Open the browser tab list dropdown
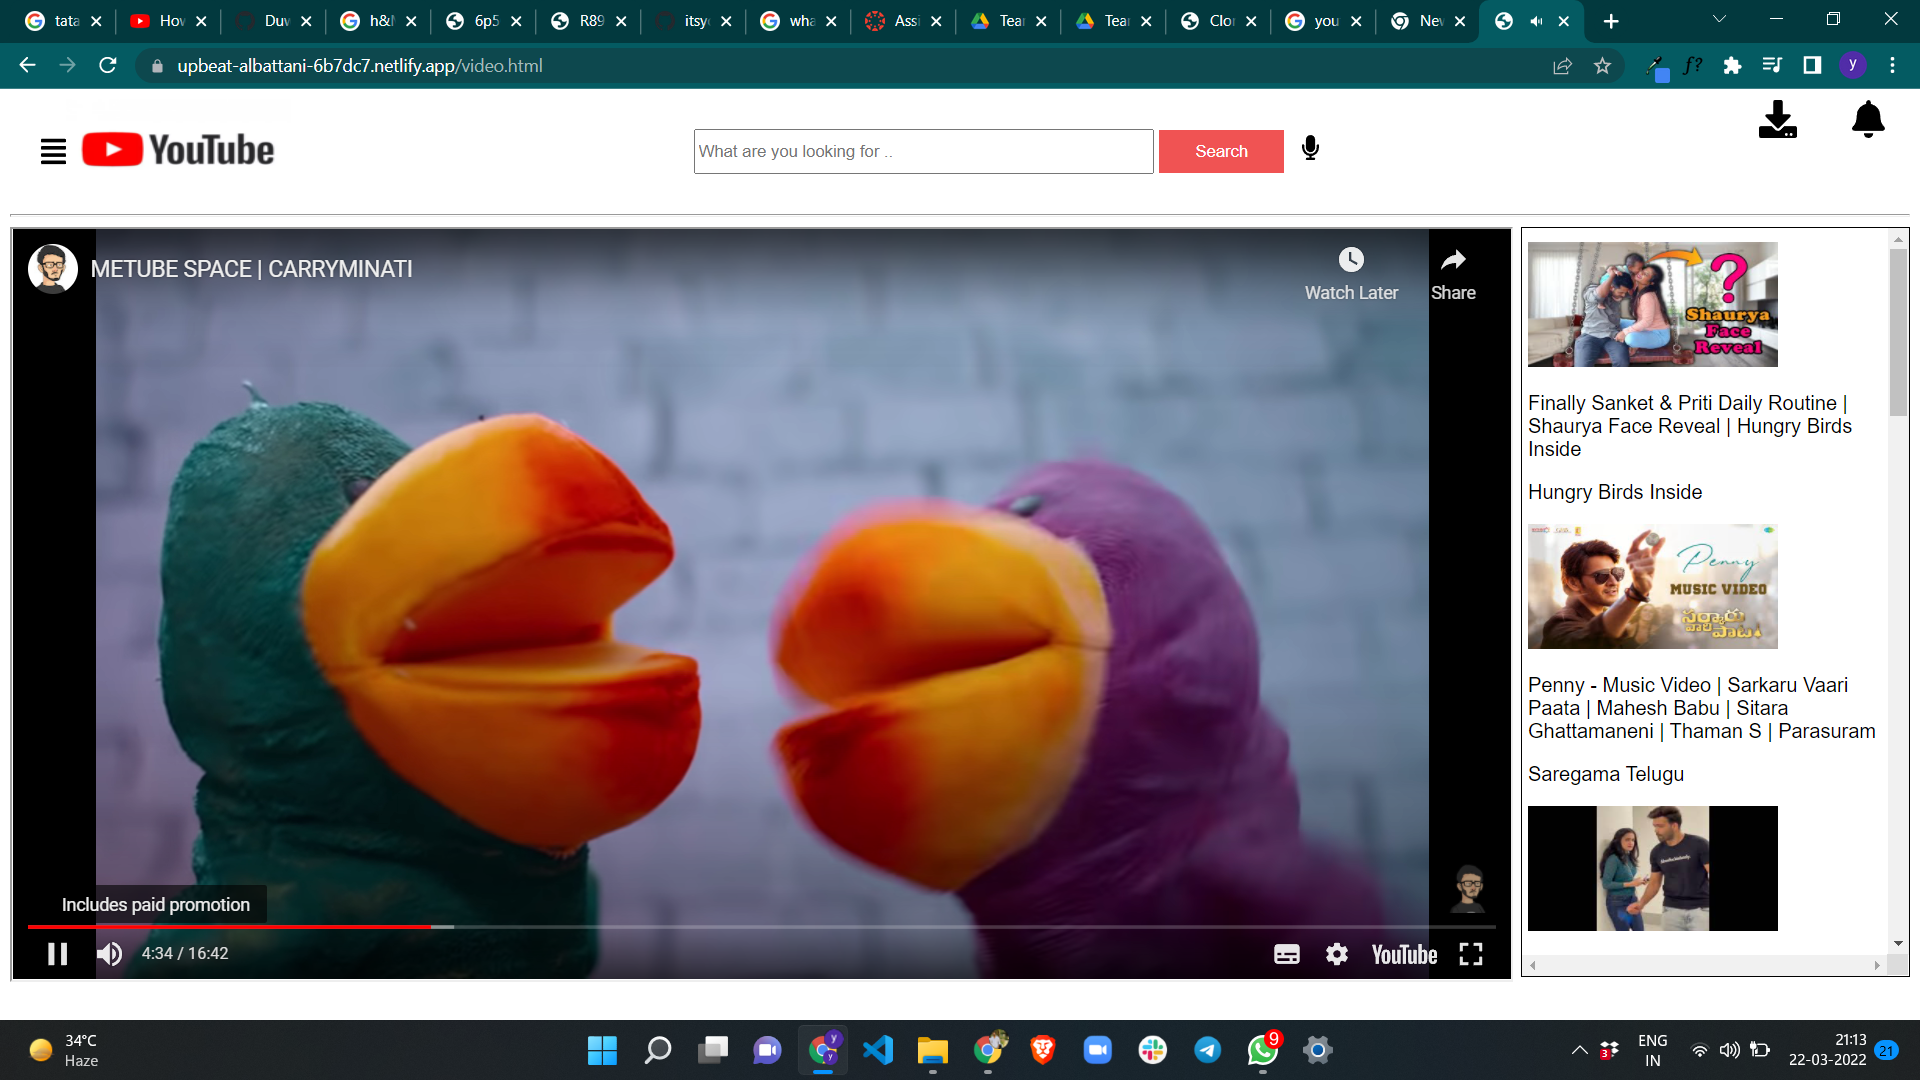 1719,18
